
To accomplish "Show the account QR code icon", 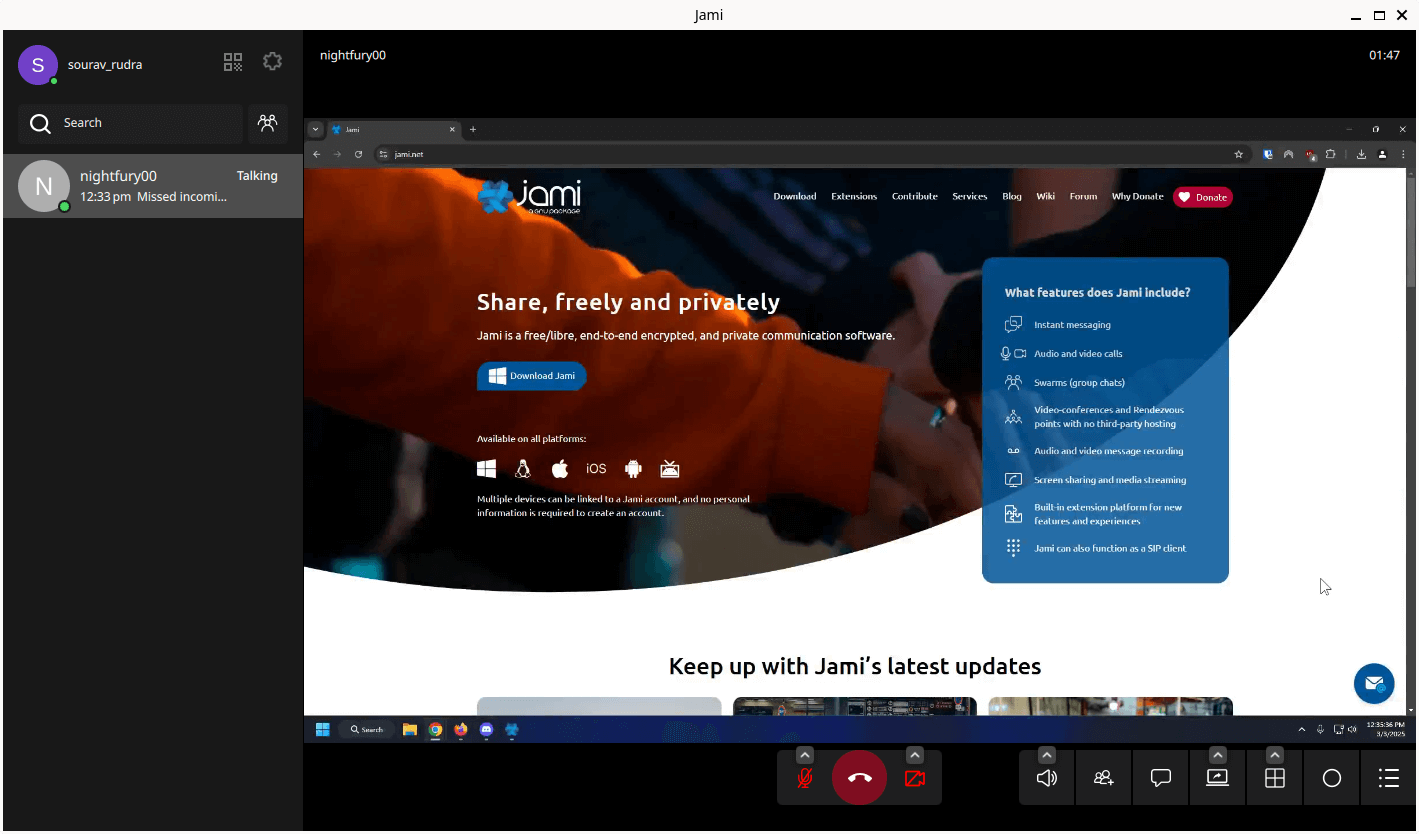I will 232,61.
